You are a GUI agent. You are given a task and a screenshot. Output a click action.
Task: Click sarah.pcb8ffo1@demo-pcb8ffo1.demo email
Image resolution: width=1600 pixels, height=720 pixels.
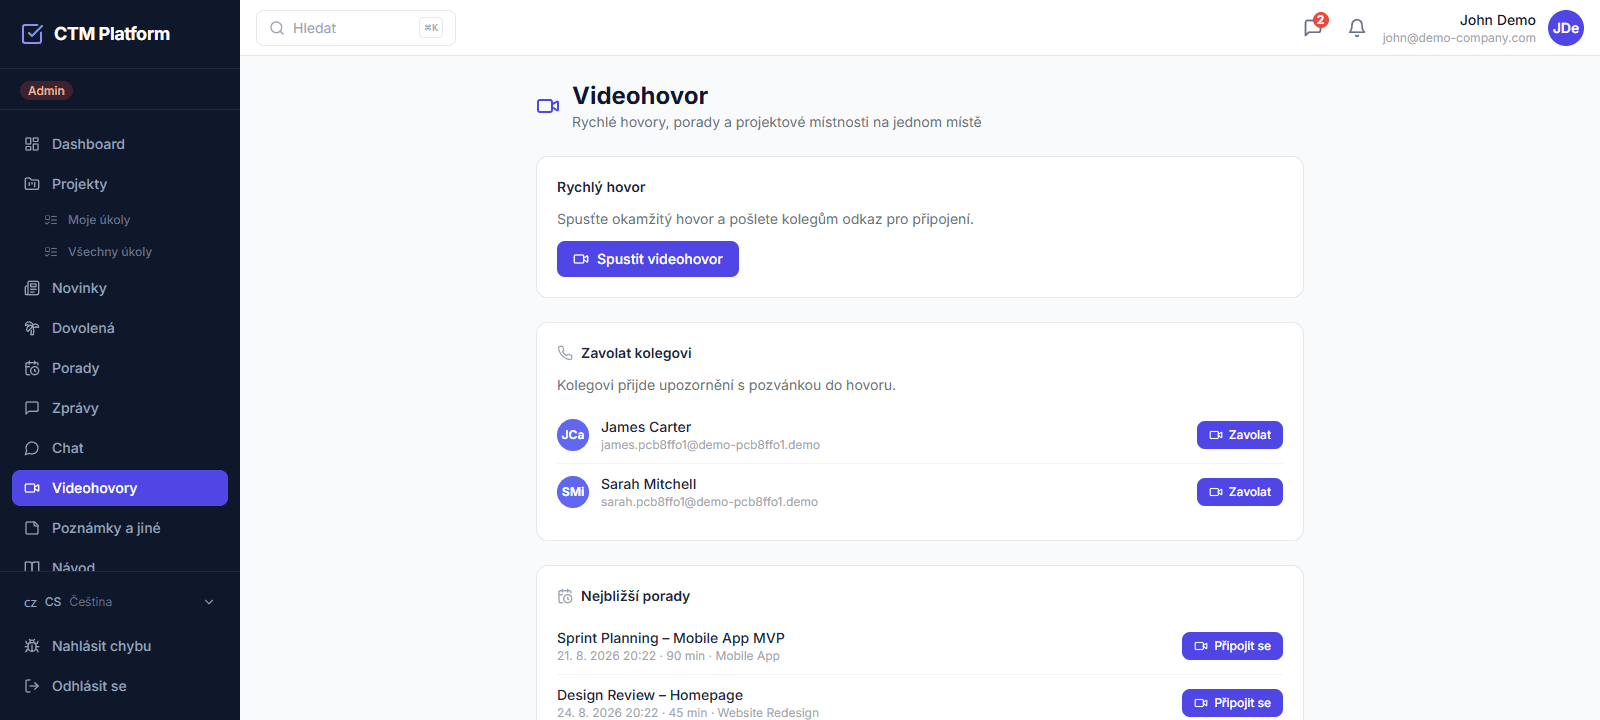coord(709,502)
